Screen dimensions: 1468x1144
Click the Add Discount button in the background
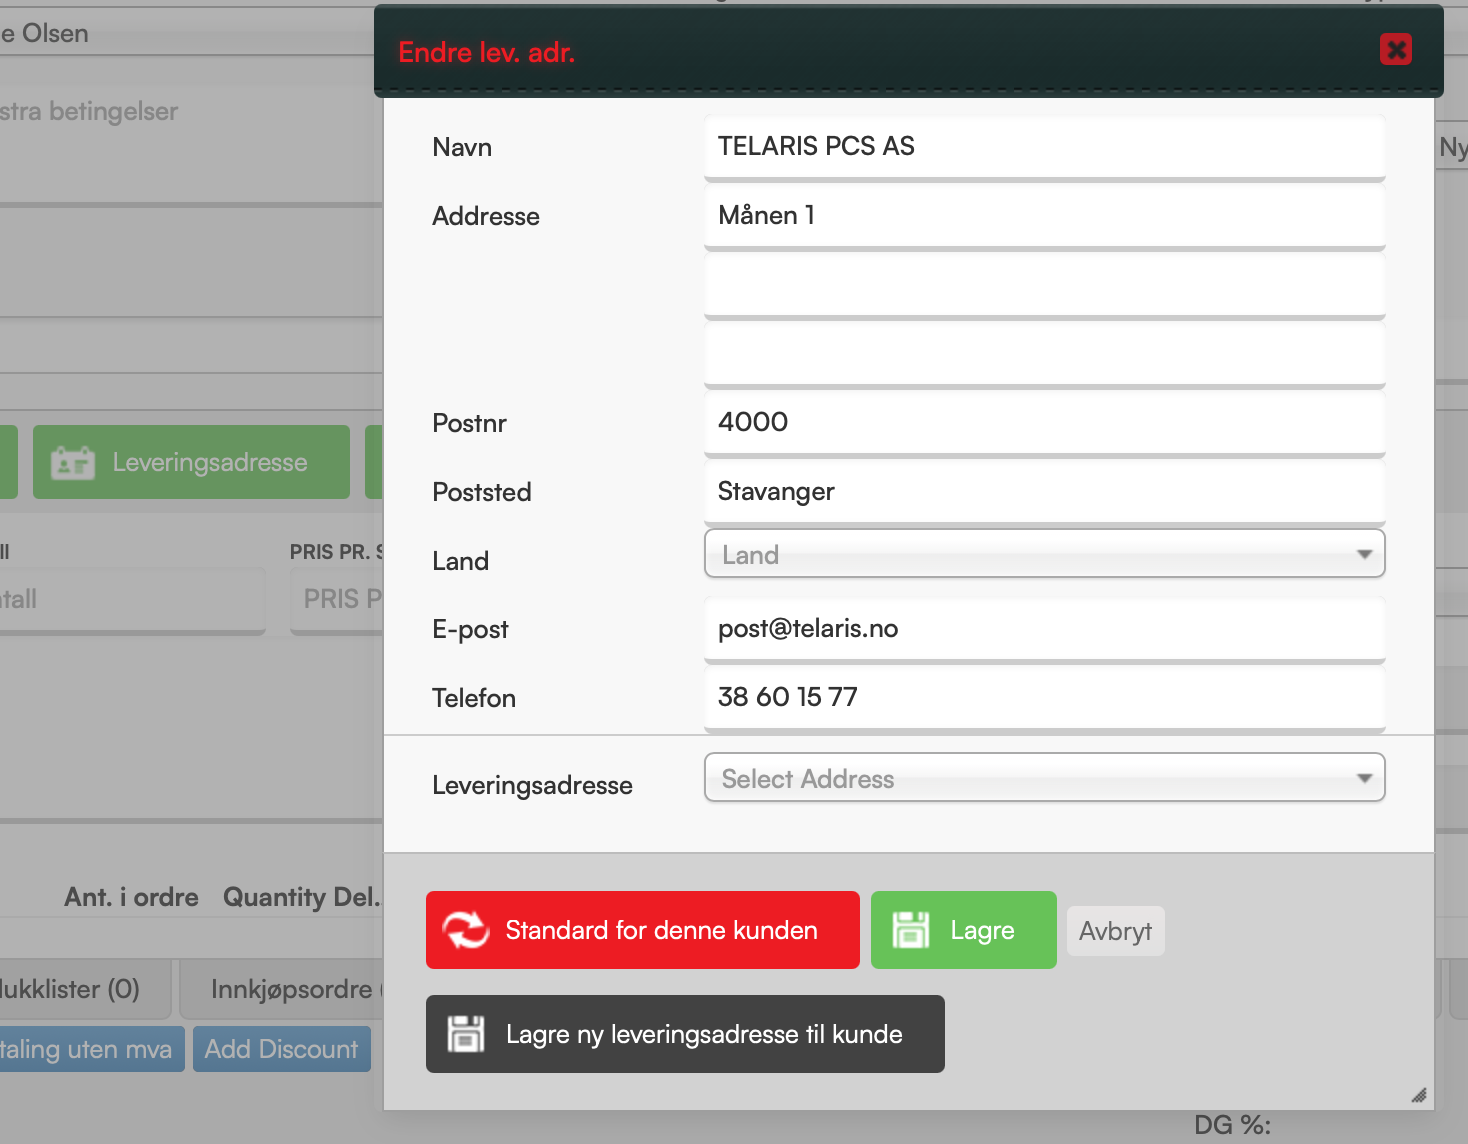282,1049
